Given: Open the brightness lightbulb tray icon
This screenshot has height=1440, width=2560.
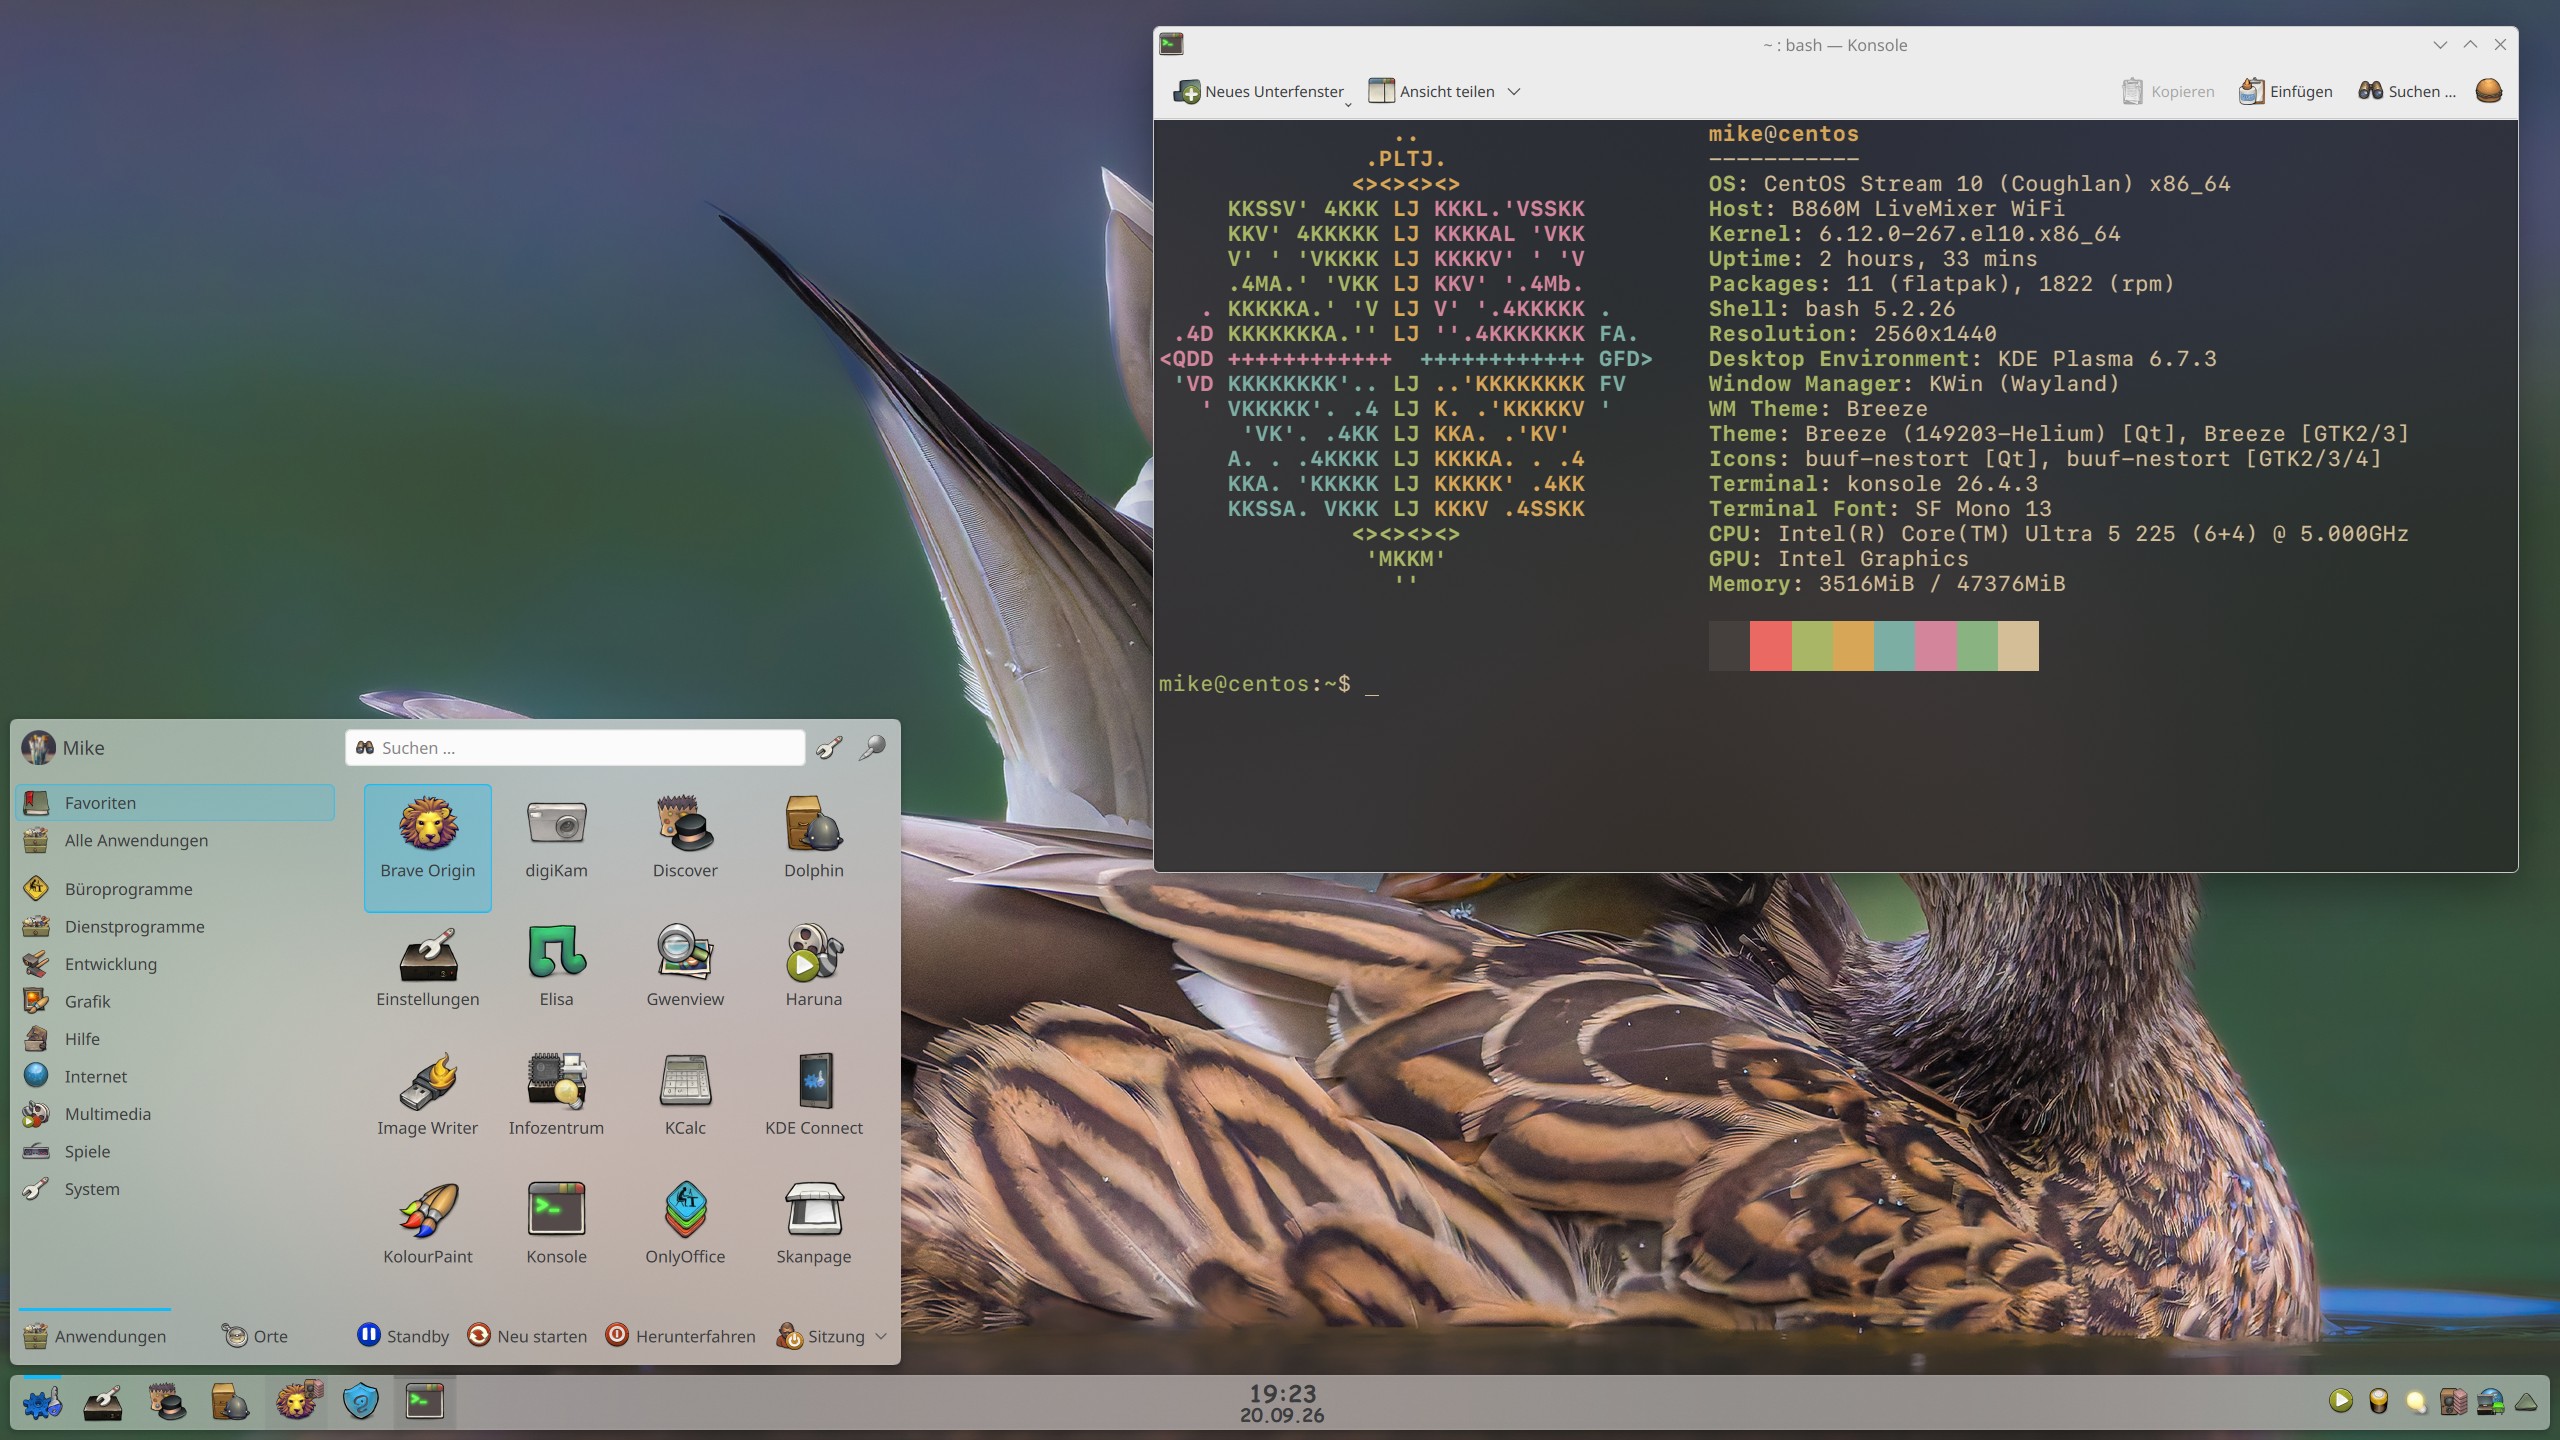Looking at the screenshot, I should pos(2416,1402).
